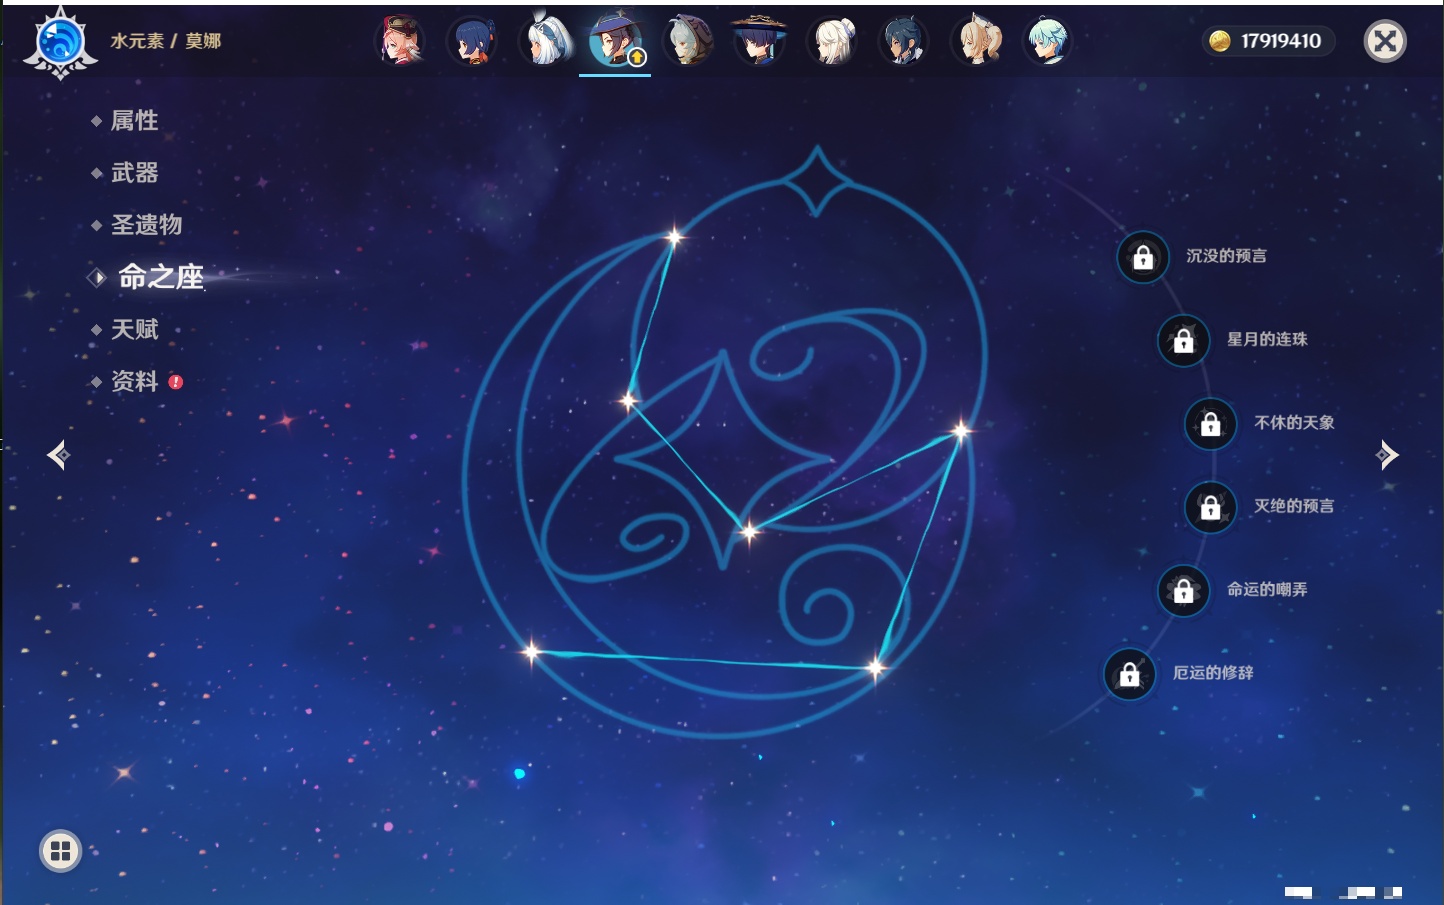Image resolution: width=1444 pixels, height=905 pixels.
Task: Open the four-square grid button
Action: 60,851
